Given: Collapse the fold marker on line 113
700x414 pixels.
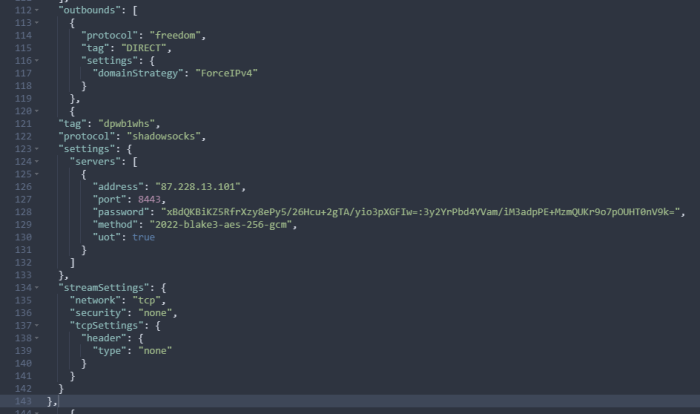Looking at the screenshot, I should pyautogui.click(x=38, y=22).
